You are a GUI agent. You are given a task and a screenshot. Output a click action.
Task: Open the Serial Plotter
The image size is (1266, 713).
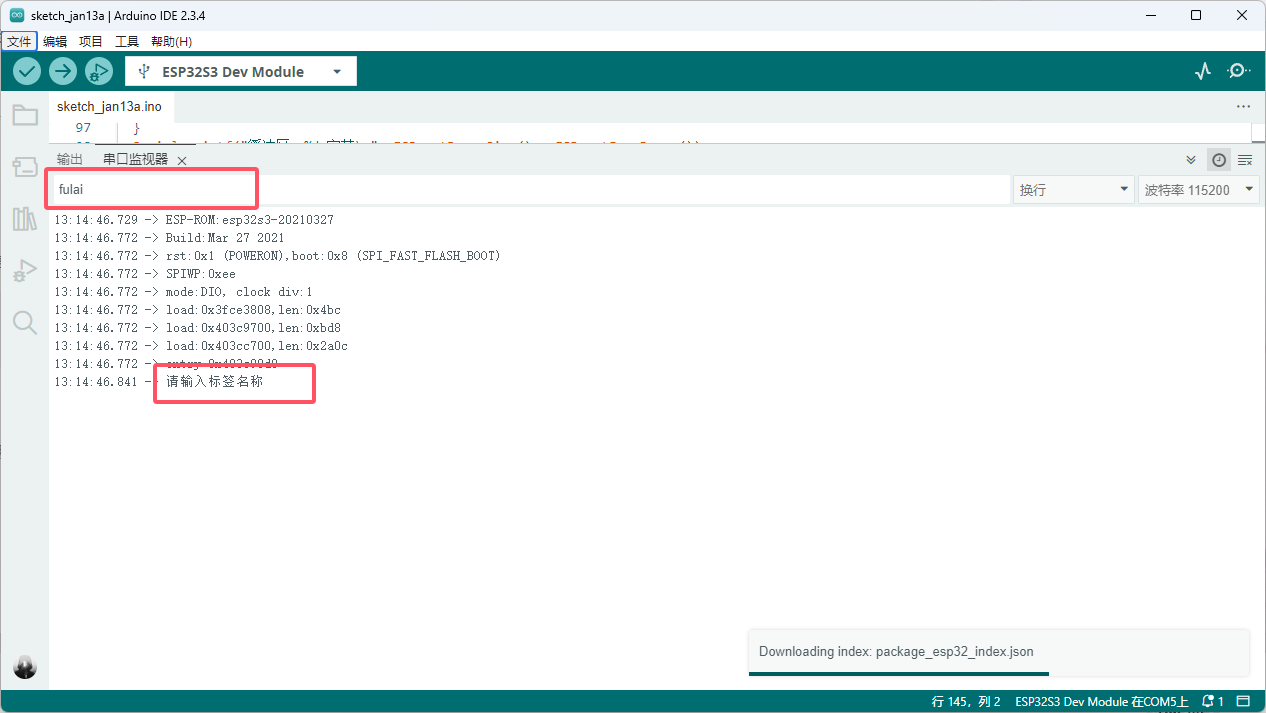[1203, 71]
